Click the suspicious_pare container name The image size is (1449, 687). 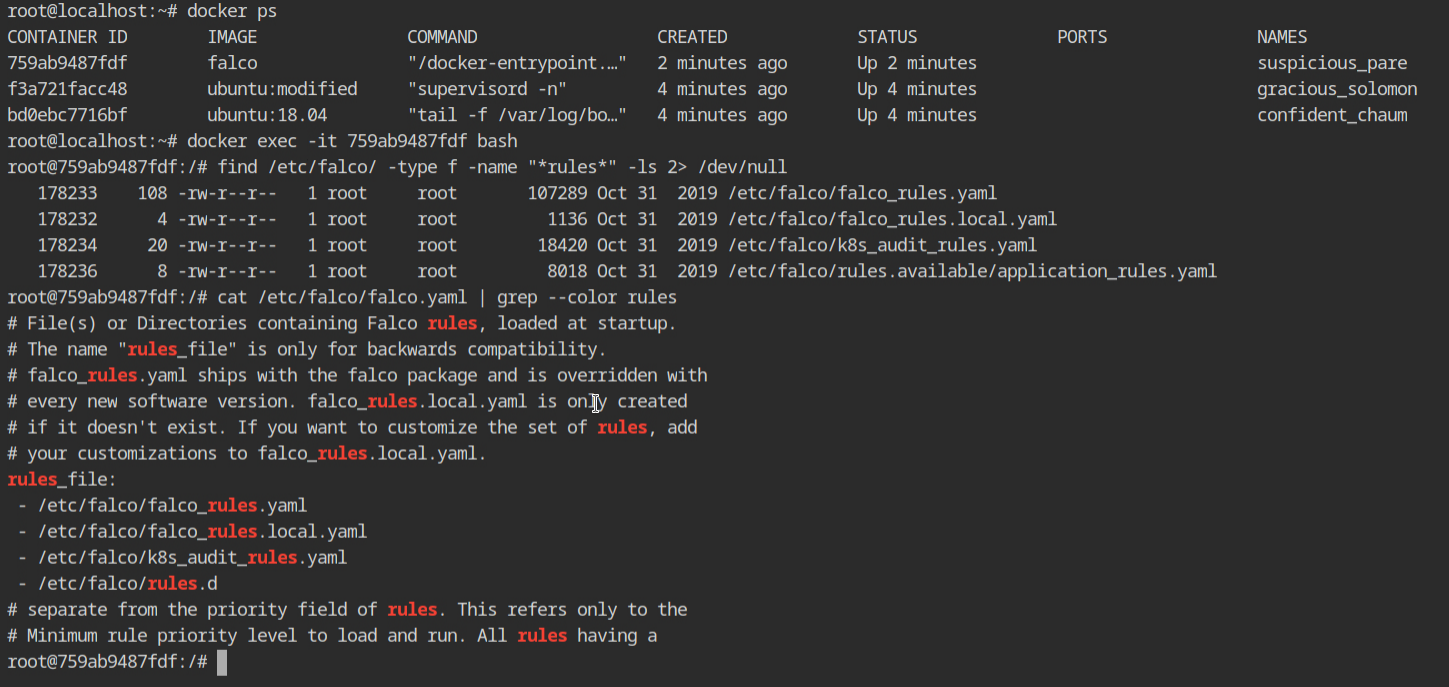pyautogui.click(x=1331, y=63)
